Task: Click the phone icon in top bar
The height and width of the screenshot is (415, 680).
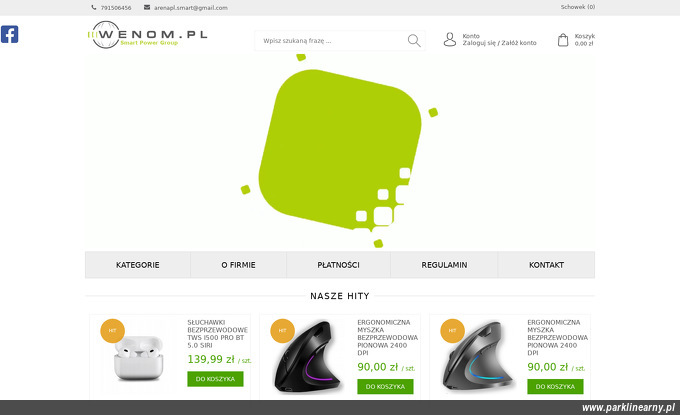Action: 94,7
